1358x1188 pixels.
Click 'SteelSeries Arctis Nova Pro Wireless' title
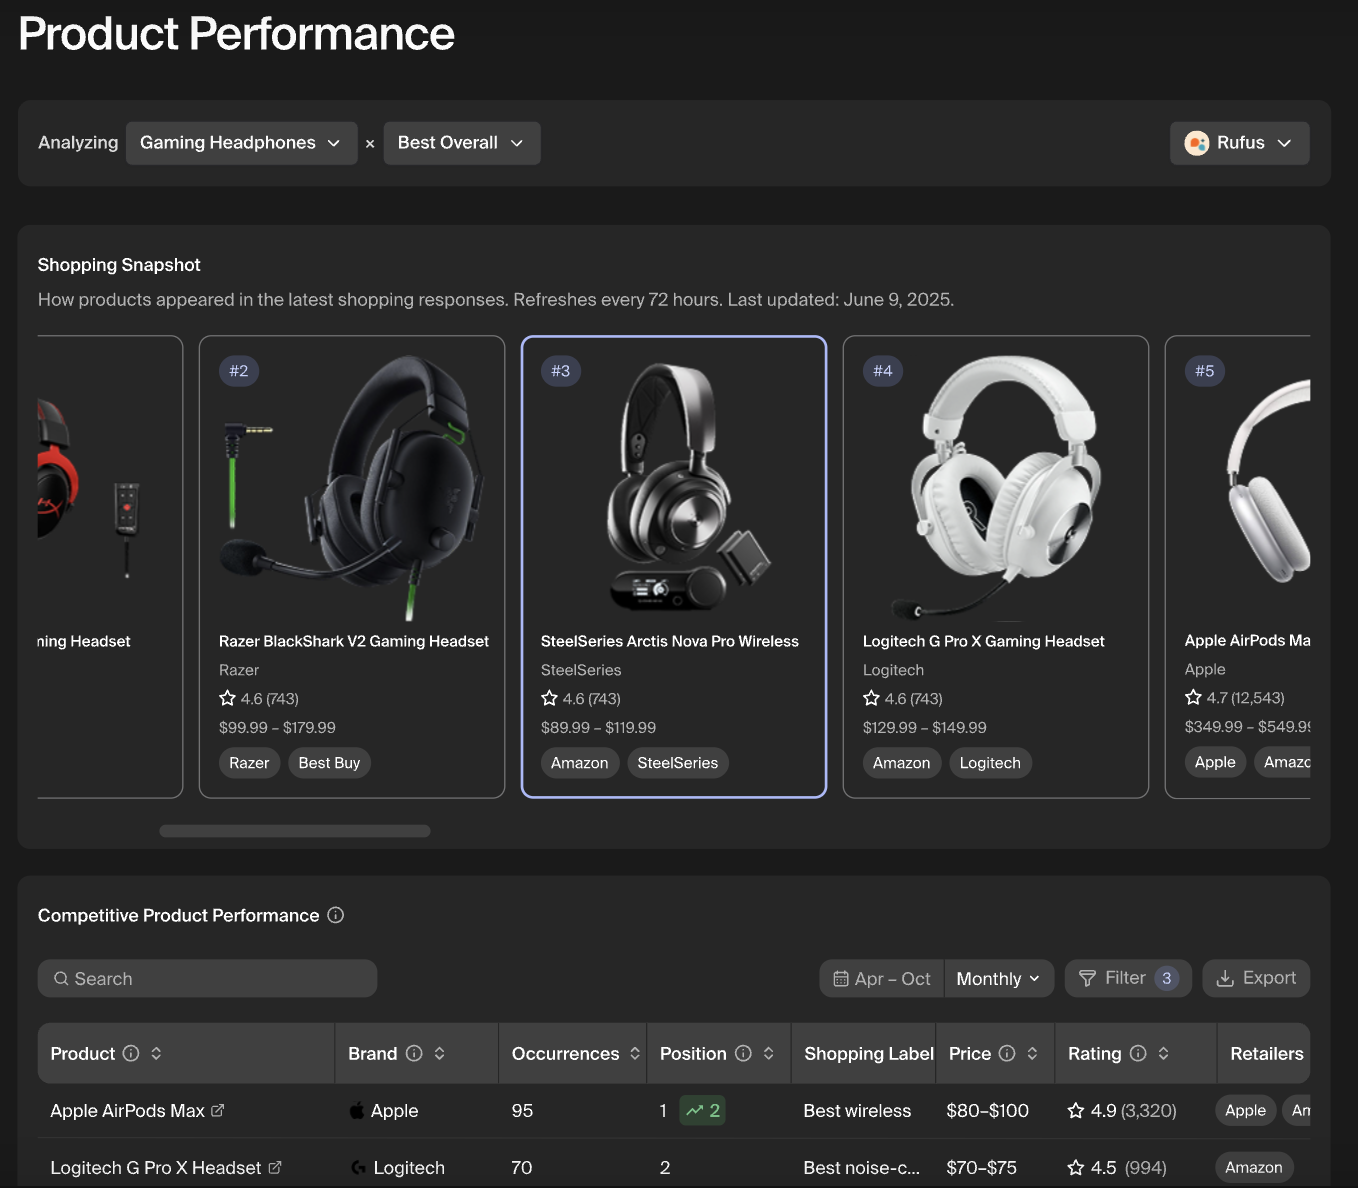[x=670, y=641]
